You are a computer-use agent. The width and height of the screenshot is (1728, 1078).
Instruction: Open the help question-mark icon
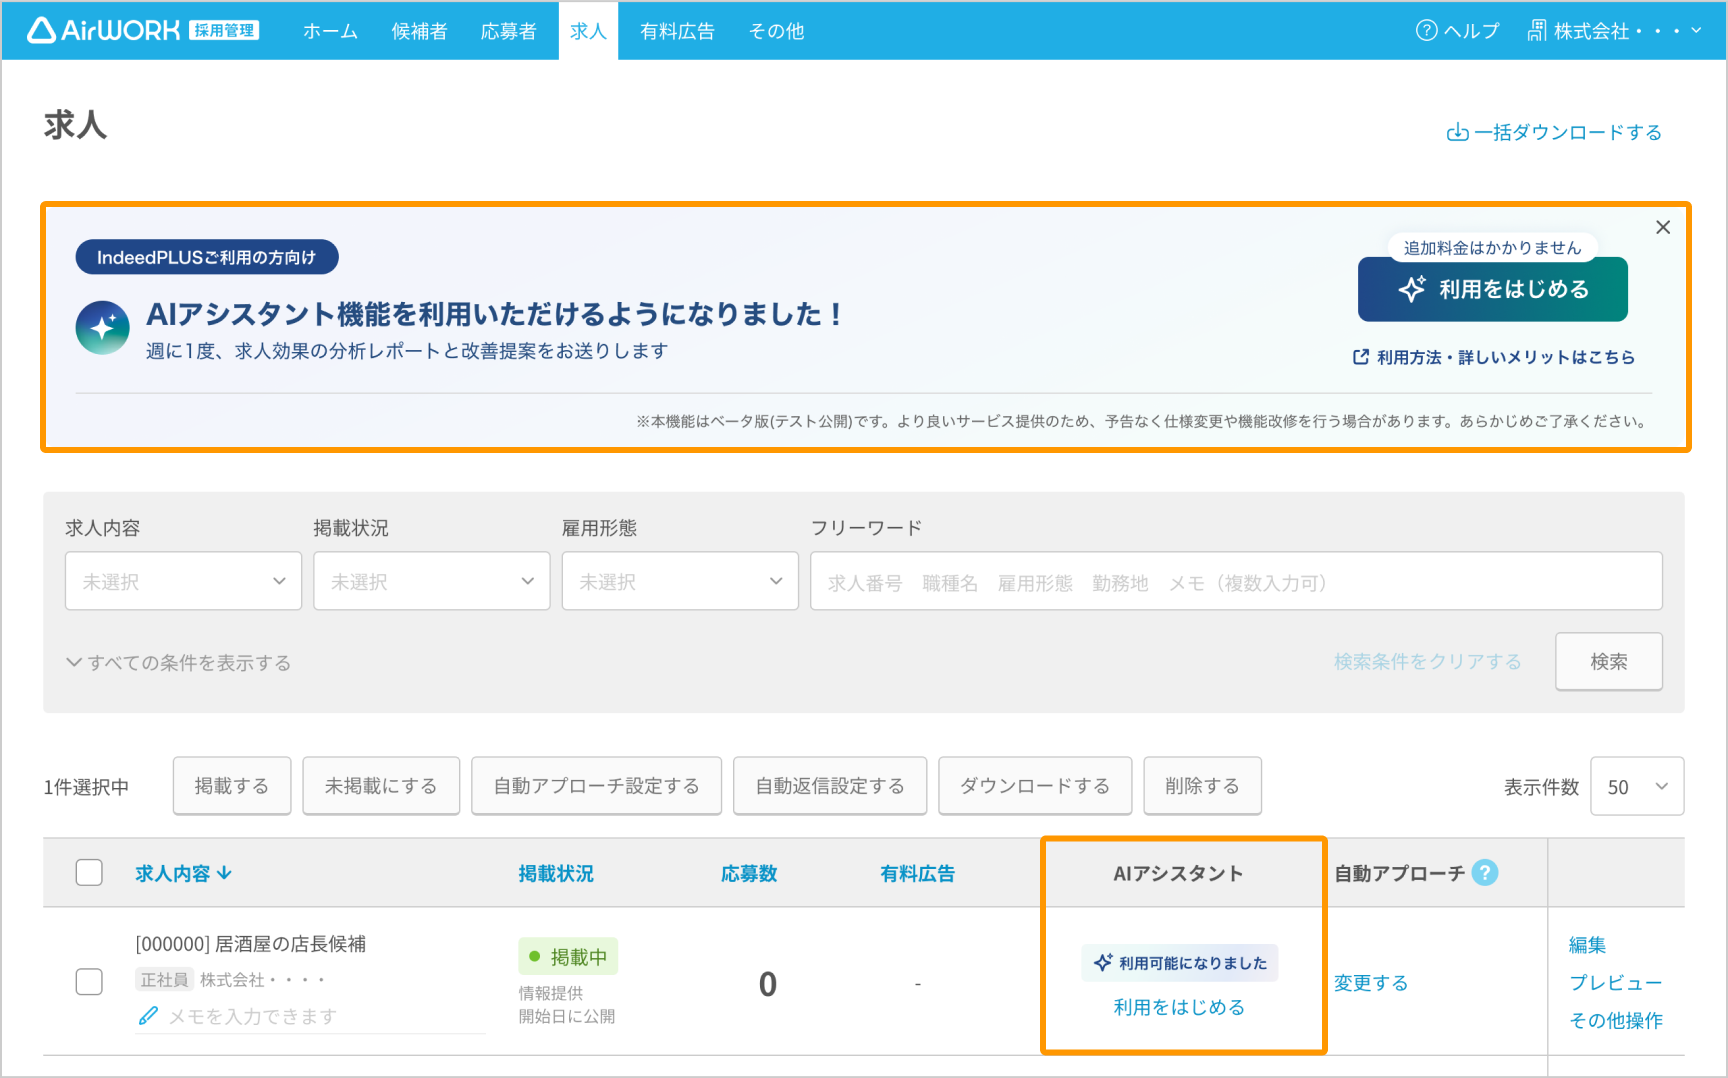pyautogui.click(x=1426, y=31)
